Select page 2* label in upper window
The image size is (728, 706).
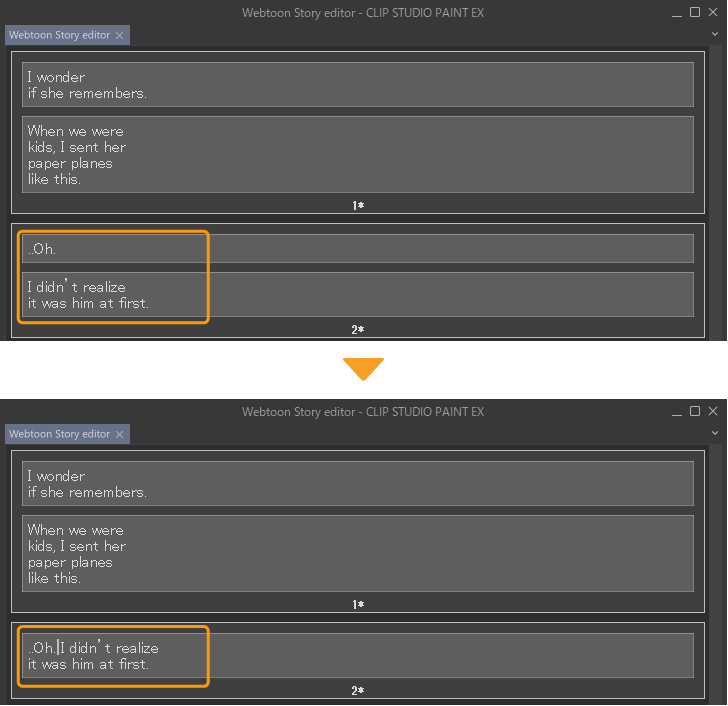click(357, 329)
